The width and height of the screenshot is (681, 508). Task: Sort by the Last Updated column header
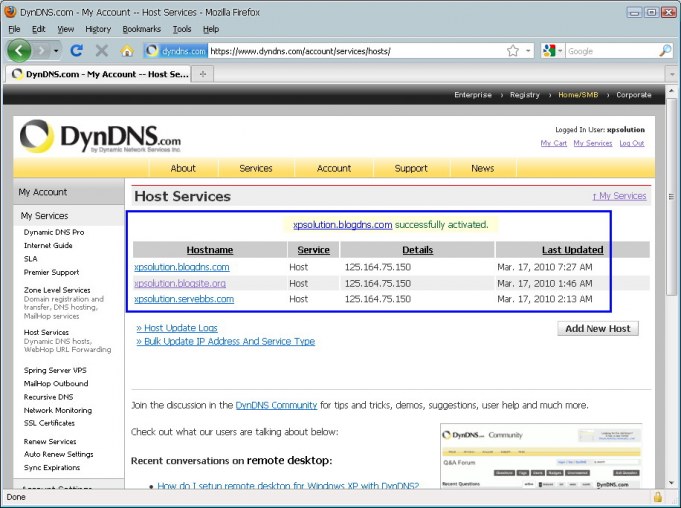click(572, 250)
